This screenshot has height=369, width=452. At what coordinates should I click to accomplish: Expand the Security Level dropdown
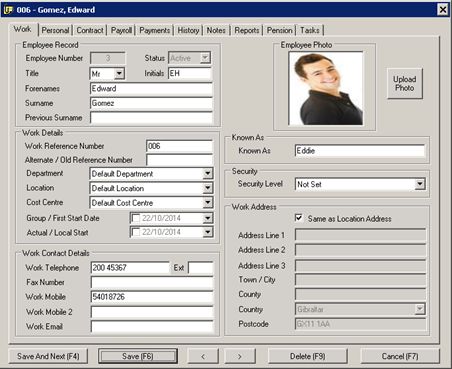click(420, 184)
